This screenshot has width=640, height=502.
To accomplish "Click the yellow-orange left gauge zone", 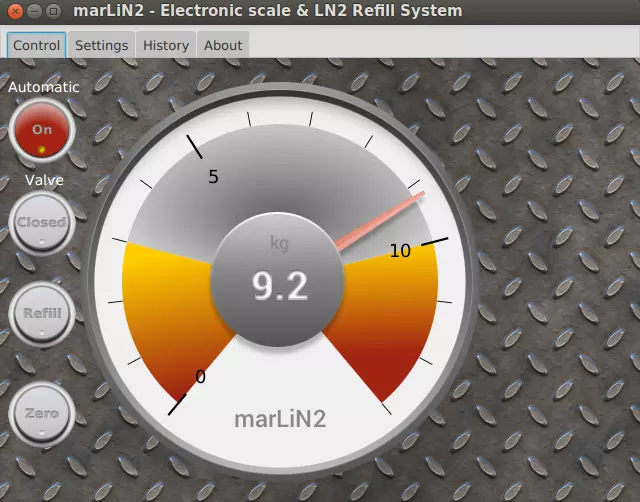I will pos(160,310).
